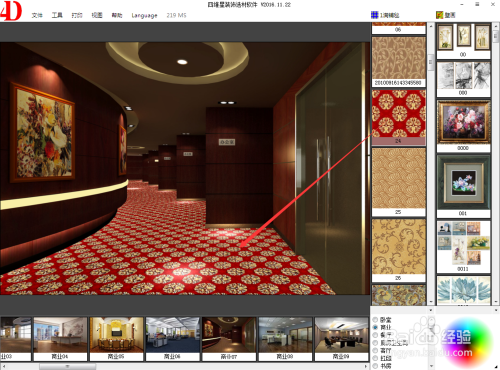Select the 餐厅 room radio button
Image resolution: width=500 pixels, height=370 pixels.
click(375, 335)
